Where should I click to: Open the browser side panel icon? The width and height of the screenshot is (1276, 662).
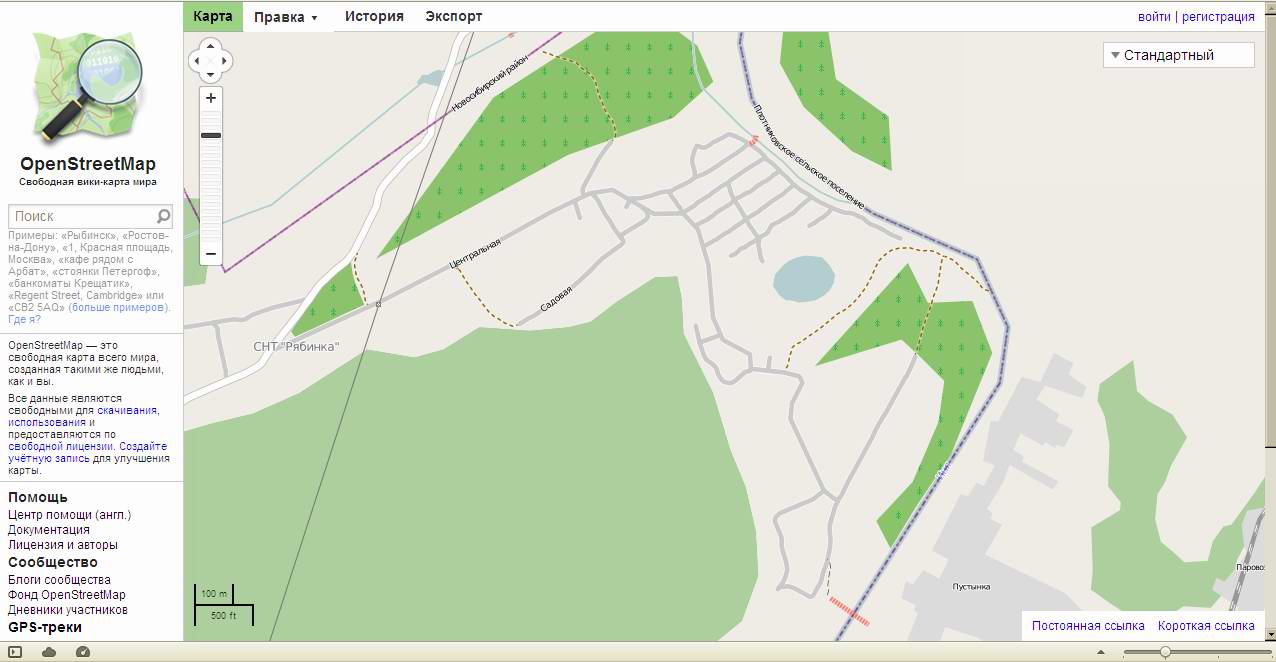point(15,652)
